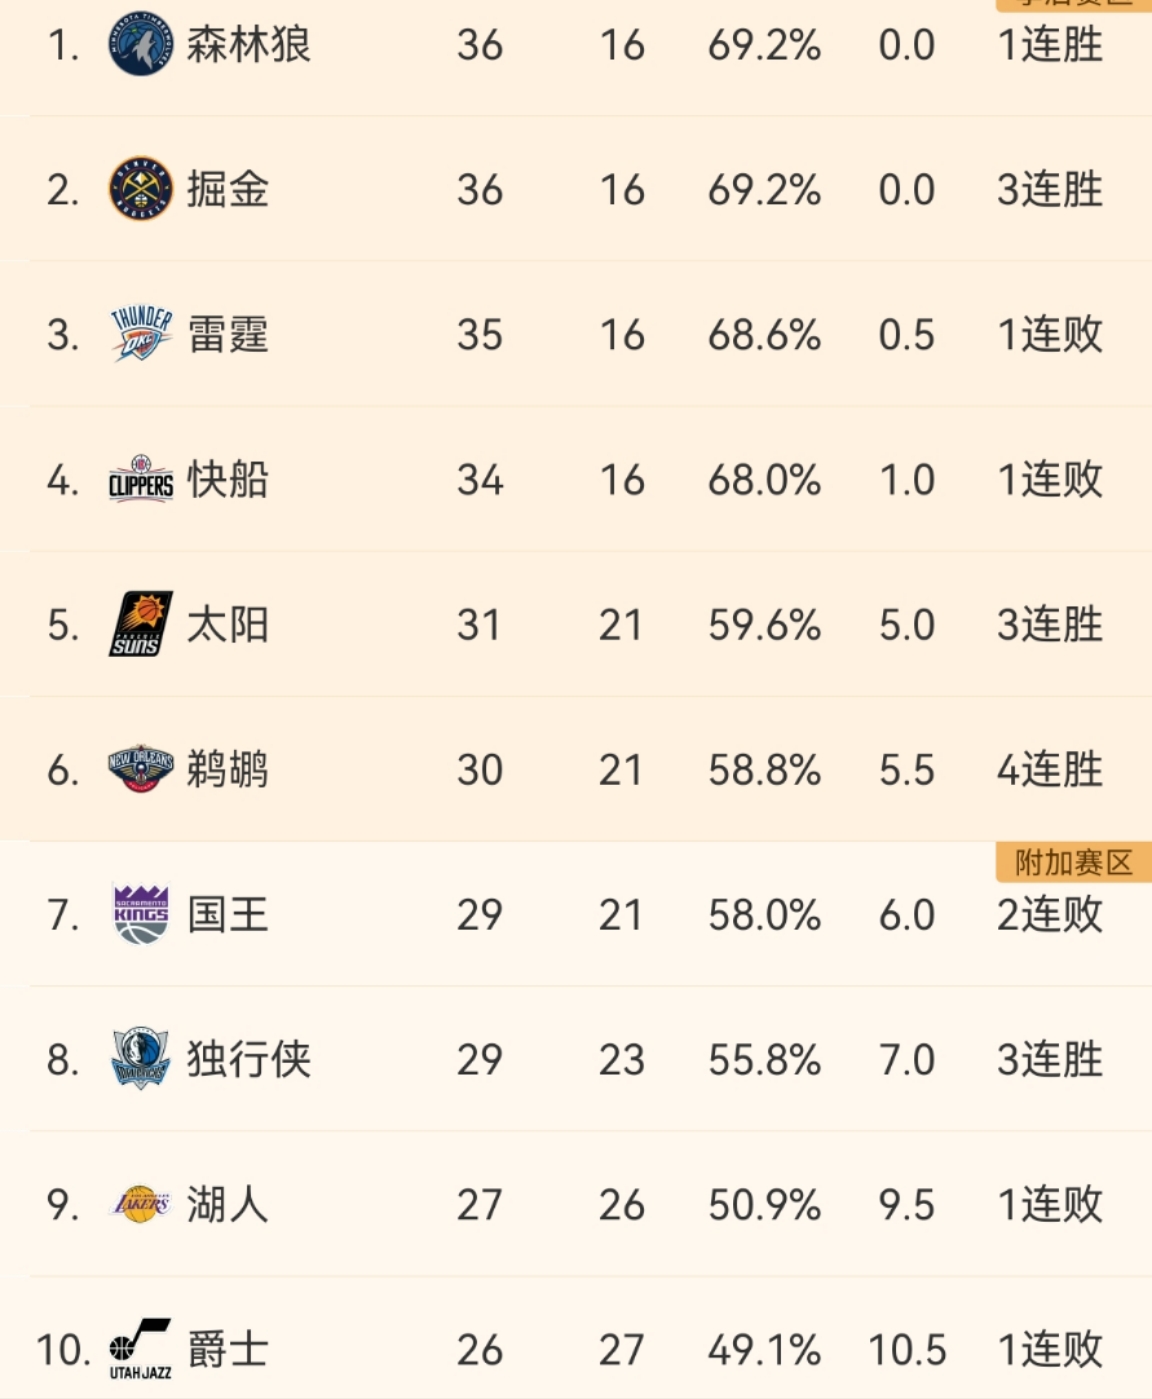Image resolution: width=1152 pixels, height=1399 pixels.
Task: Open the 森林狼 team name
Action: [248, 45]
